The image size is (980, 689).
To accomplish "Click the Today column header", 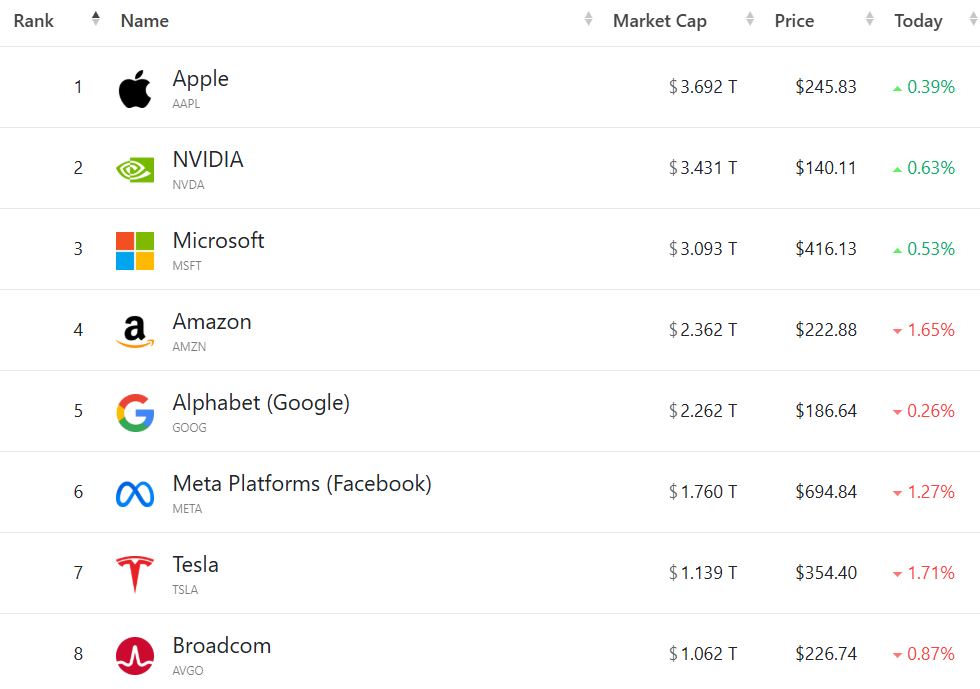I will 918,21.
